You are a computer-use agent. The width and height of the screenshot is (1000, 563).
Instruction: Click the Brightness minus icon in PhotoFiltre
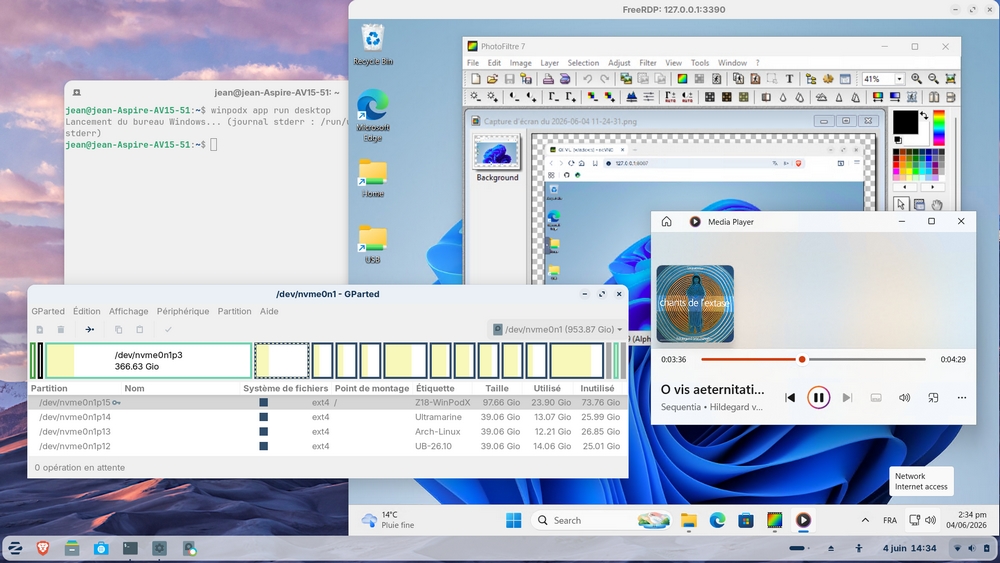coord(476,97)
